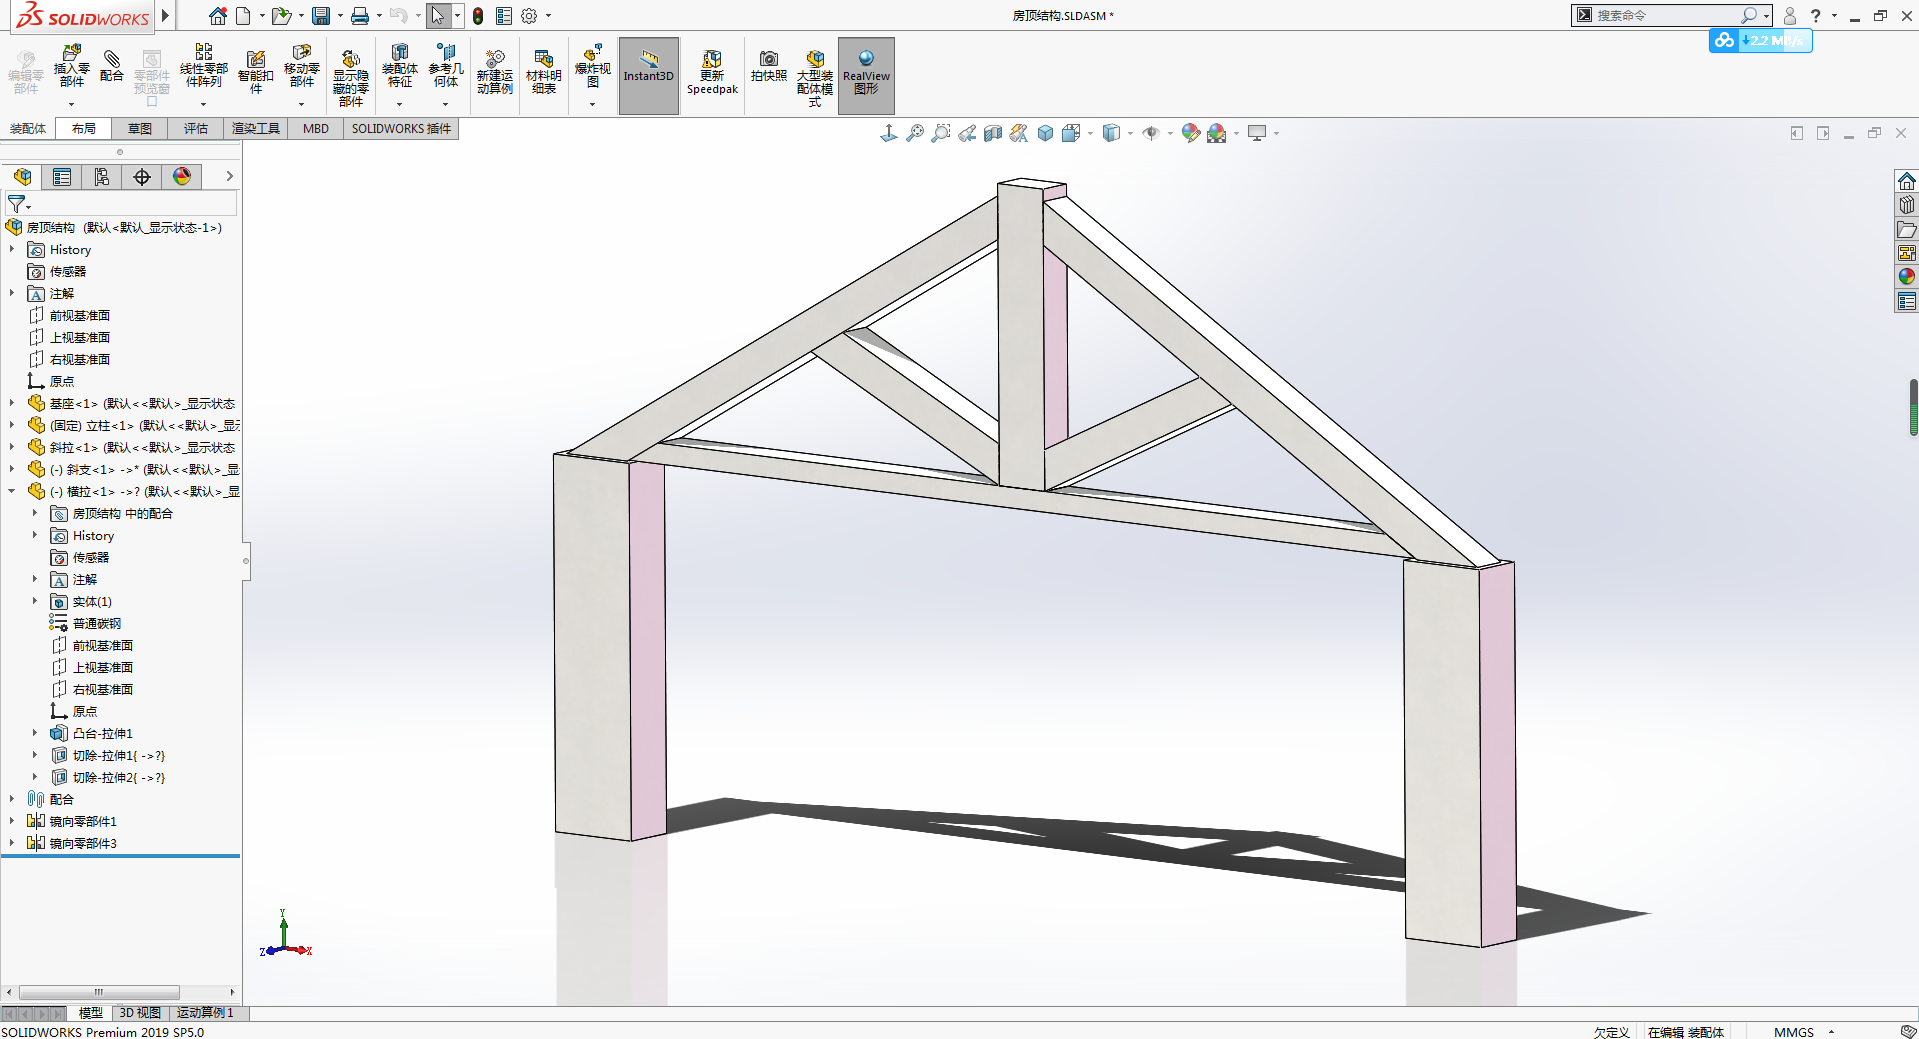Click the MMGS unit system button

coord(1793,1032)
